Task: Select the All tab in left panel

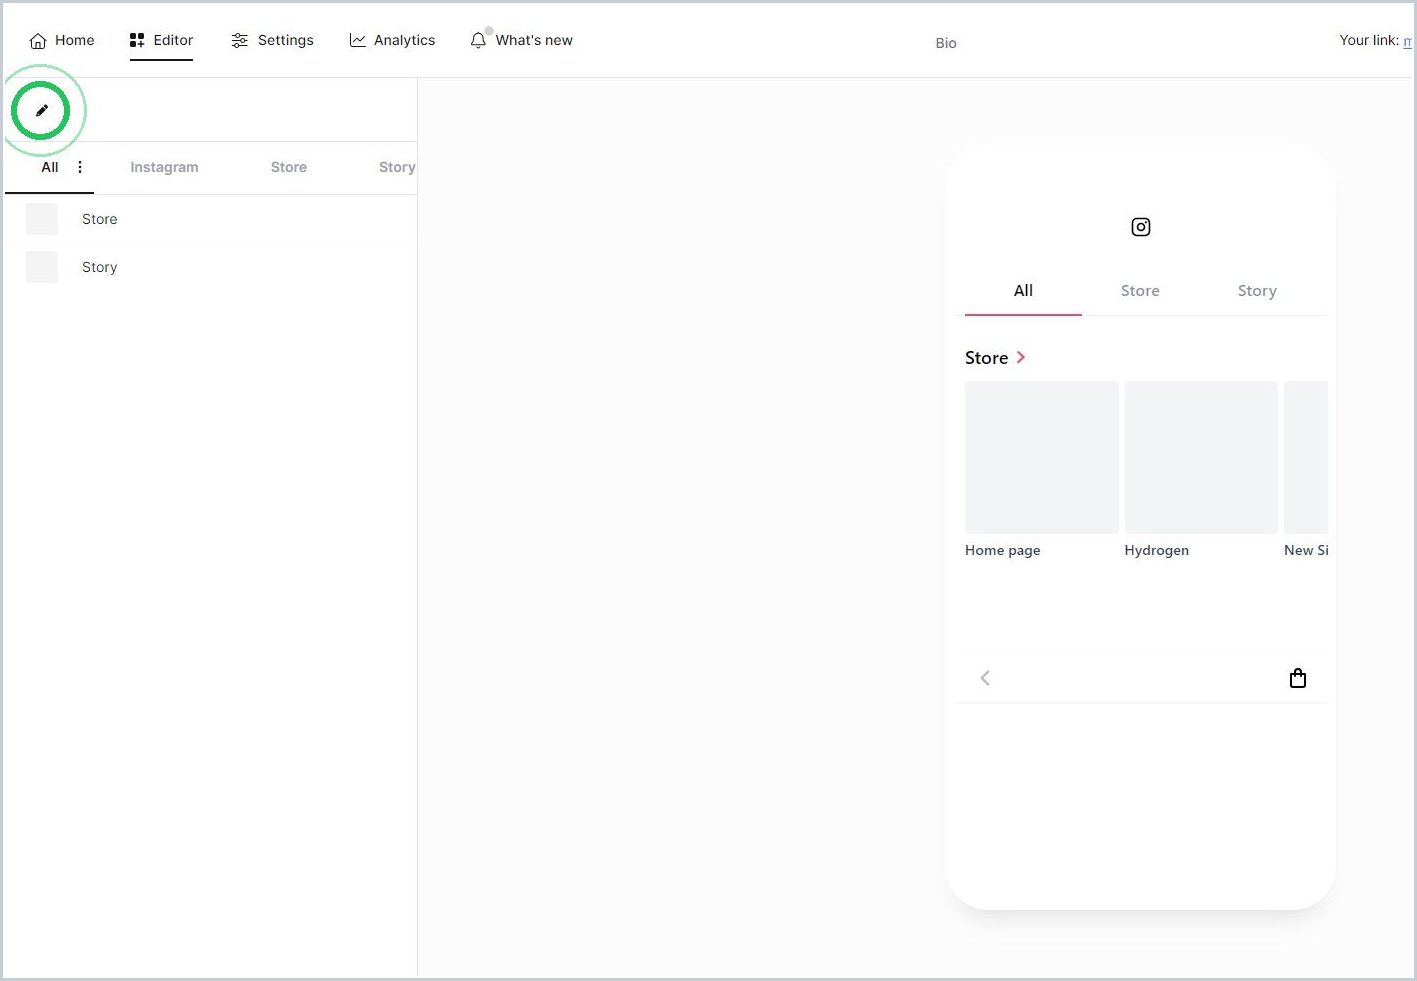Action: tap(50, 167)
